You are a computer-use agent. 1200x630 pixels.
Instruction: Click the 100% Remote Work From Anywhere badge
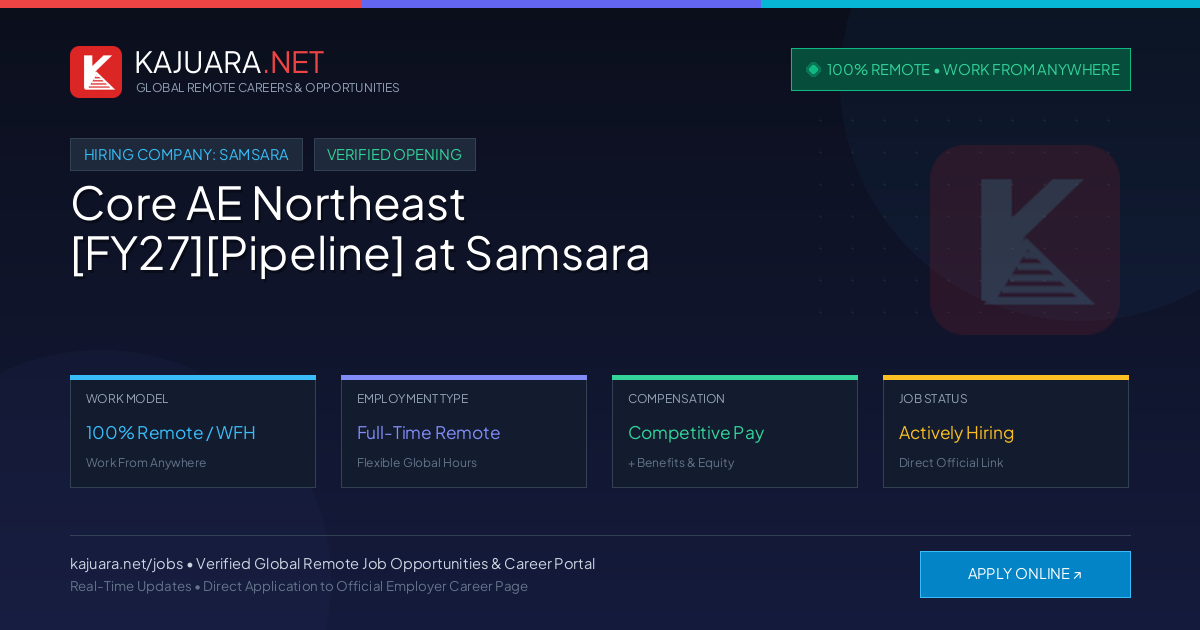[x=961, y=69]
